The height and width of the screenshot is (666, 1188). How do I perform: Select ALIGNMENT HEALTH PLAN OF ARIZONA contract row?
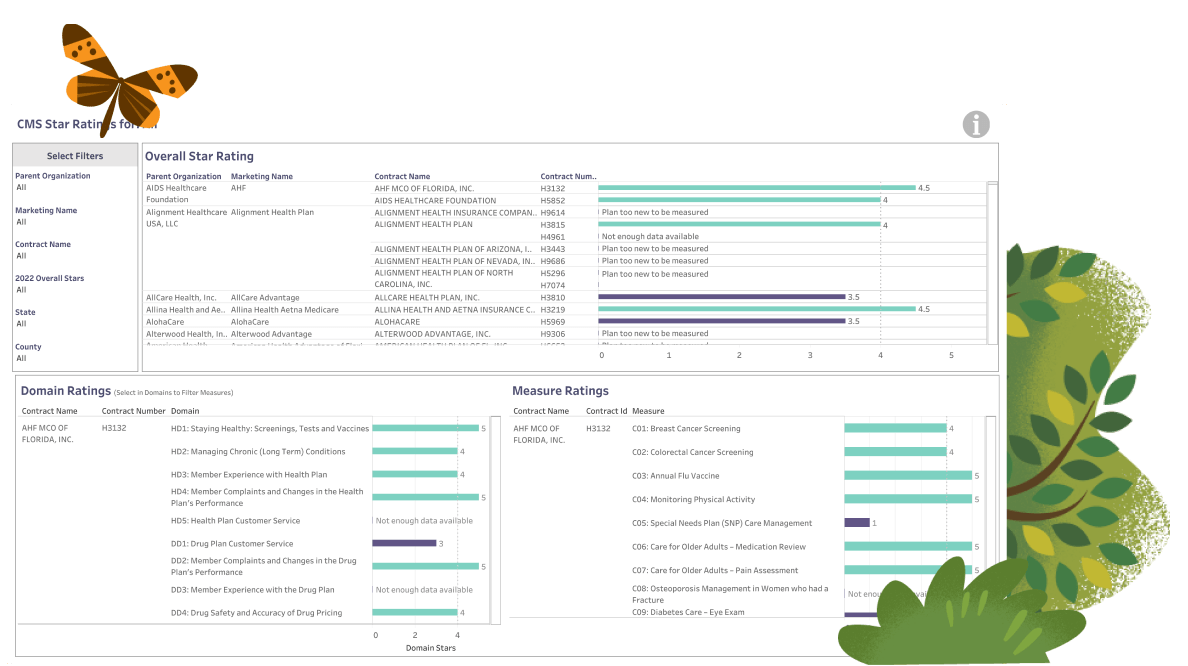click(453, 249)
